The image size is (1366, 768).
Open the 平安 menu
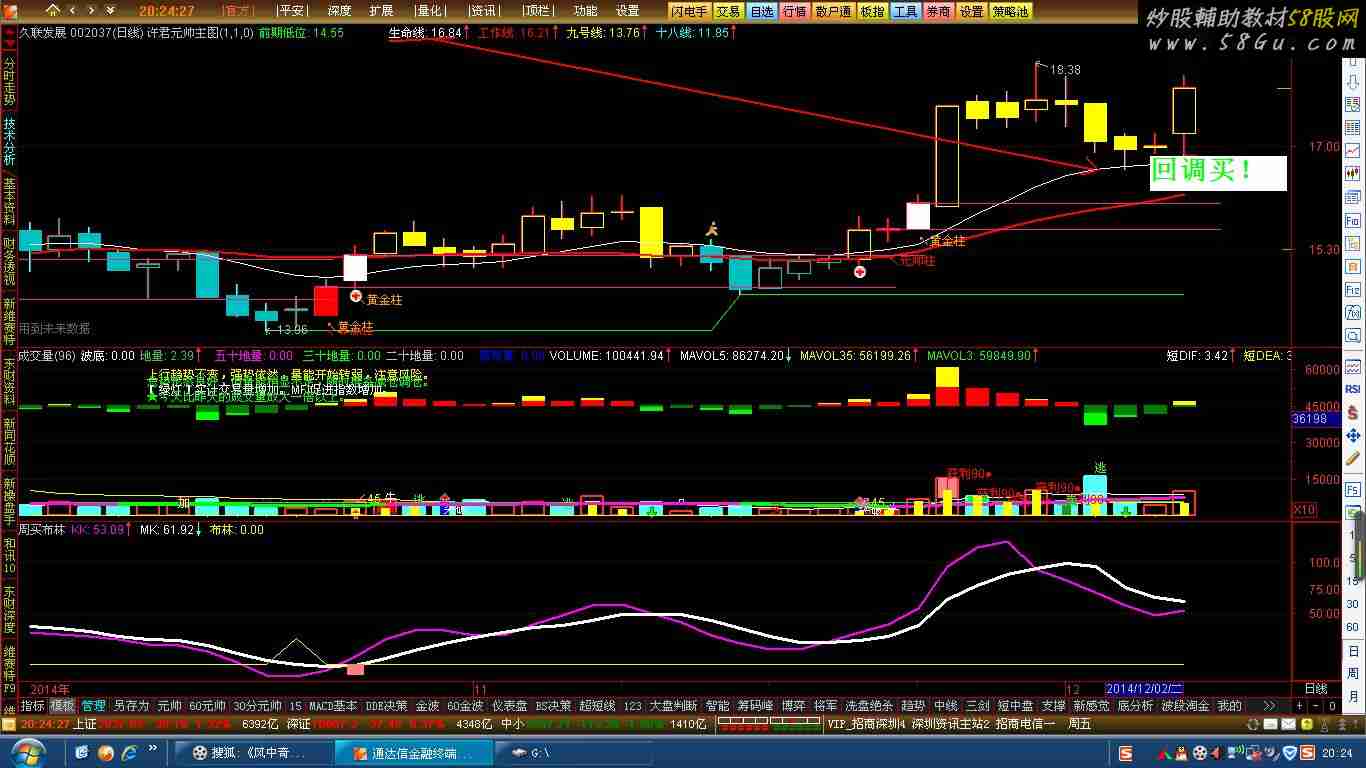[291, 11]
